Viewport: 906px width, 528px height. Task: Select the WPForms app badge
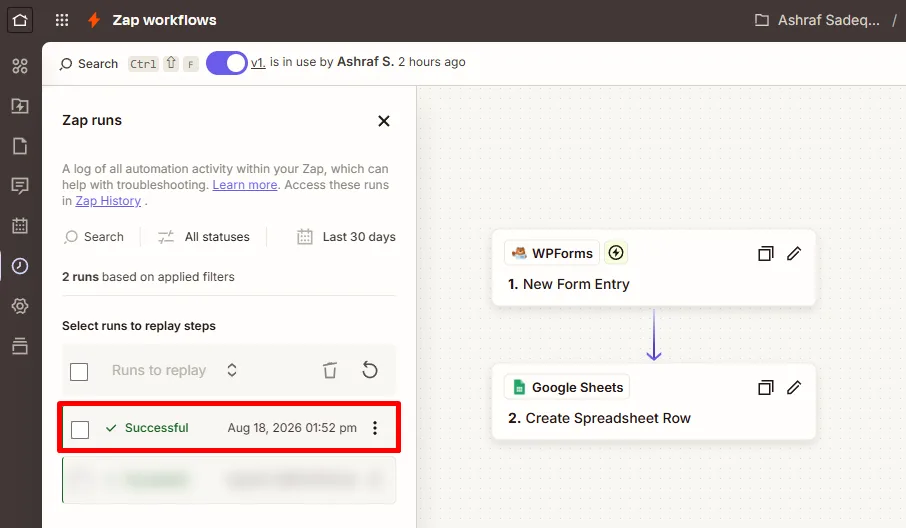tap(552, 253)
